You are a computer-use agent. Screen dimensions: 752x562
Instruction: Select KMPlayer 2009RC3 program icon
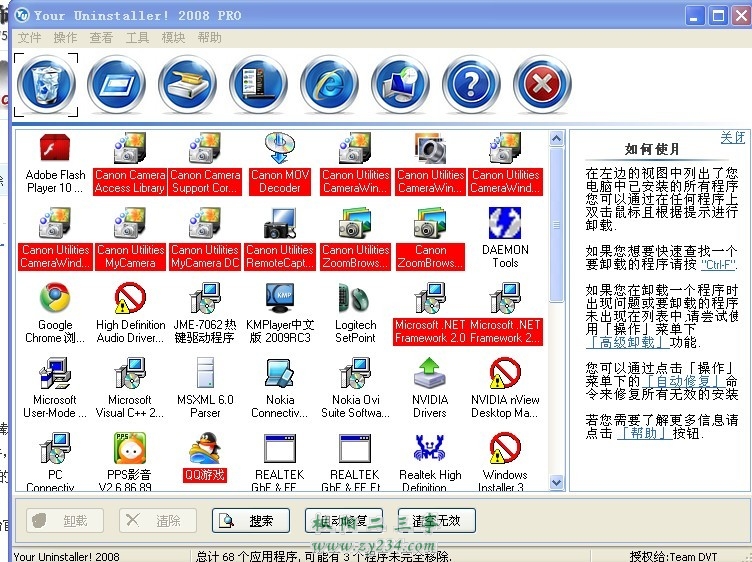pos(280,313)
